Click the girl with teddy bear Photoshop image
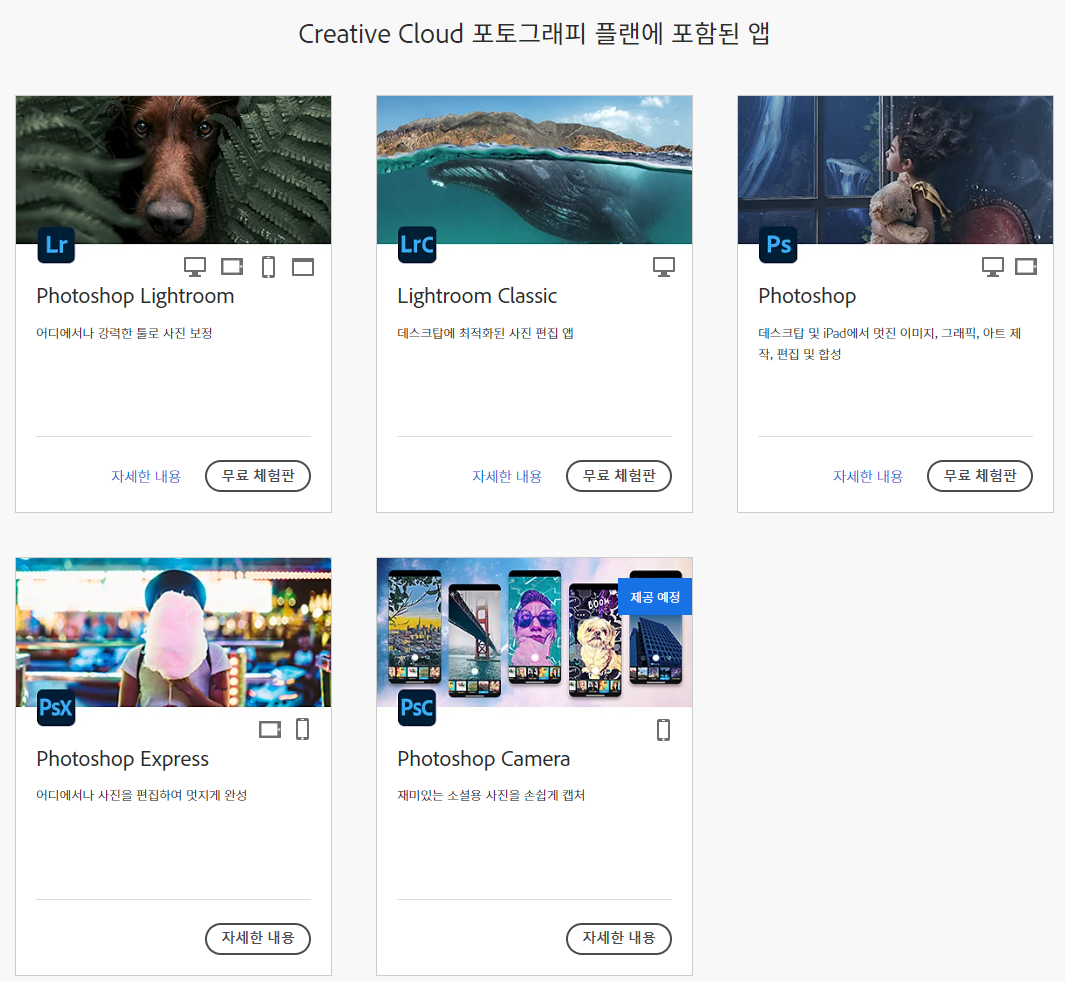 [895, 170]
